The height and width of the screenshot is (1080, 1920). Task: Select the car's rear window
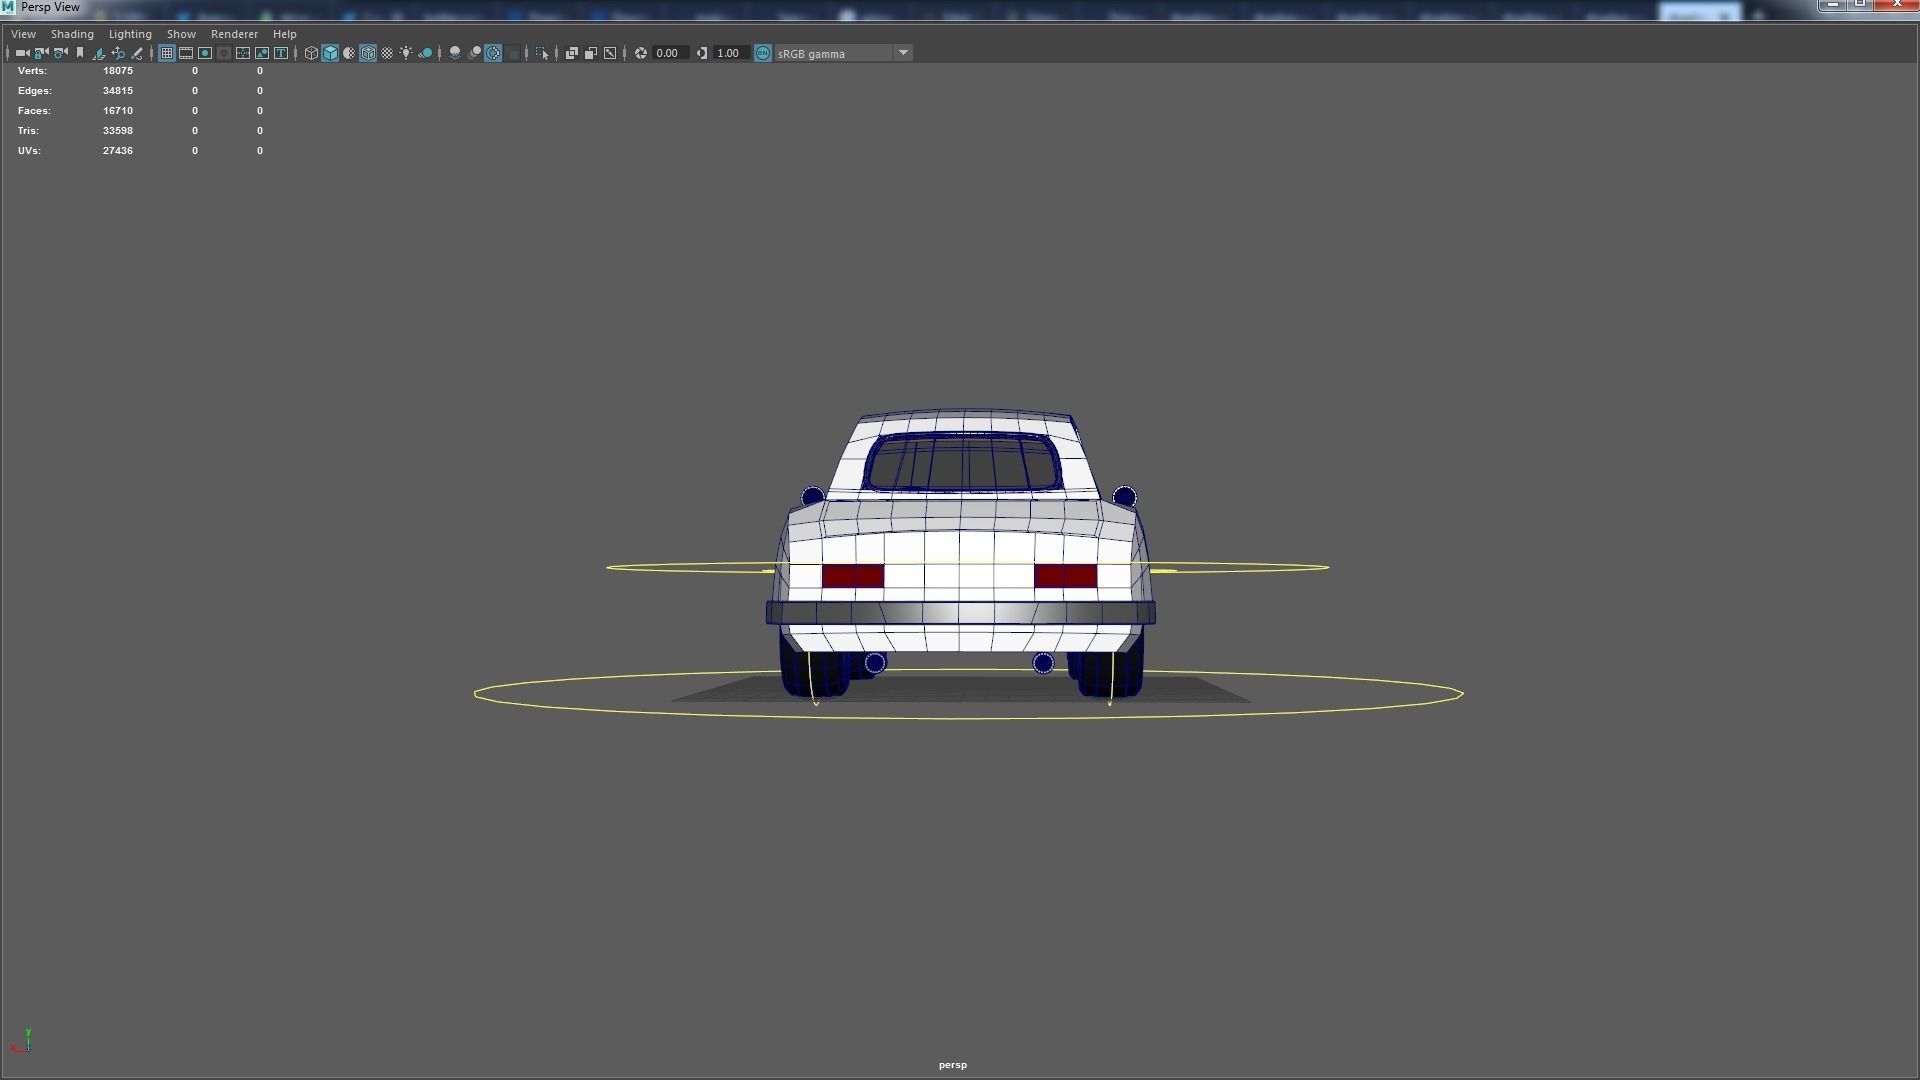coord(963,464)
